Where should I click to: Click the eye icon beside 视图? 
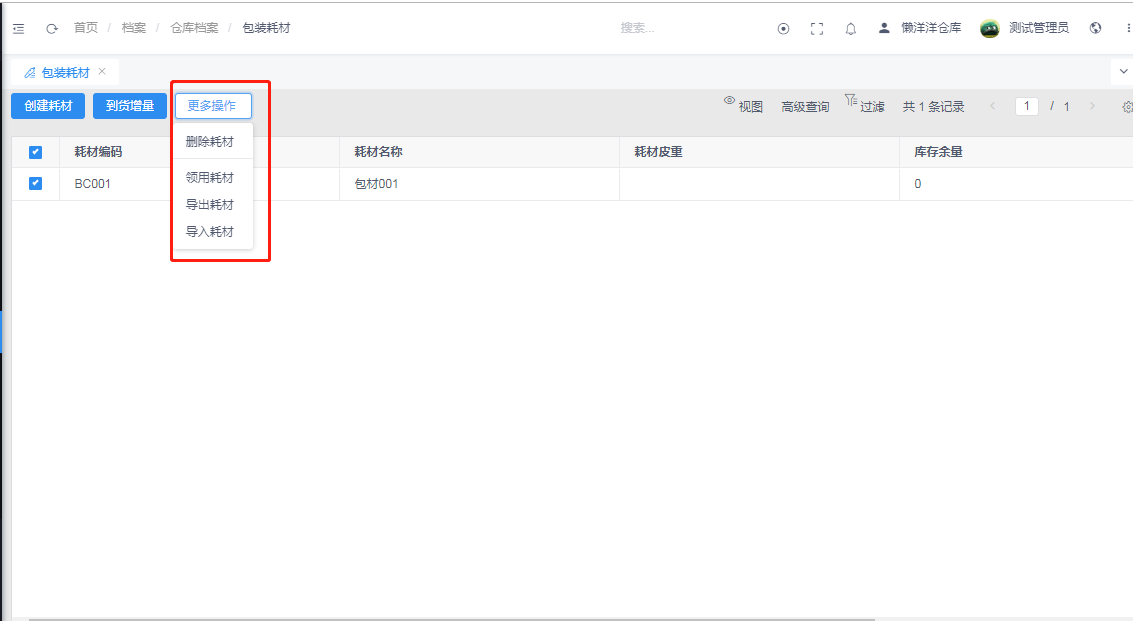coord(730,100)
